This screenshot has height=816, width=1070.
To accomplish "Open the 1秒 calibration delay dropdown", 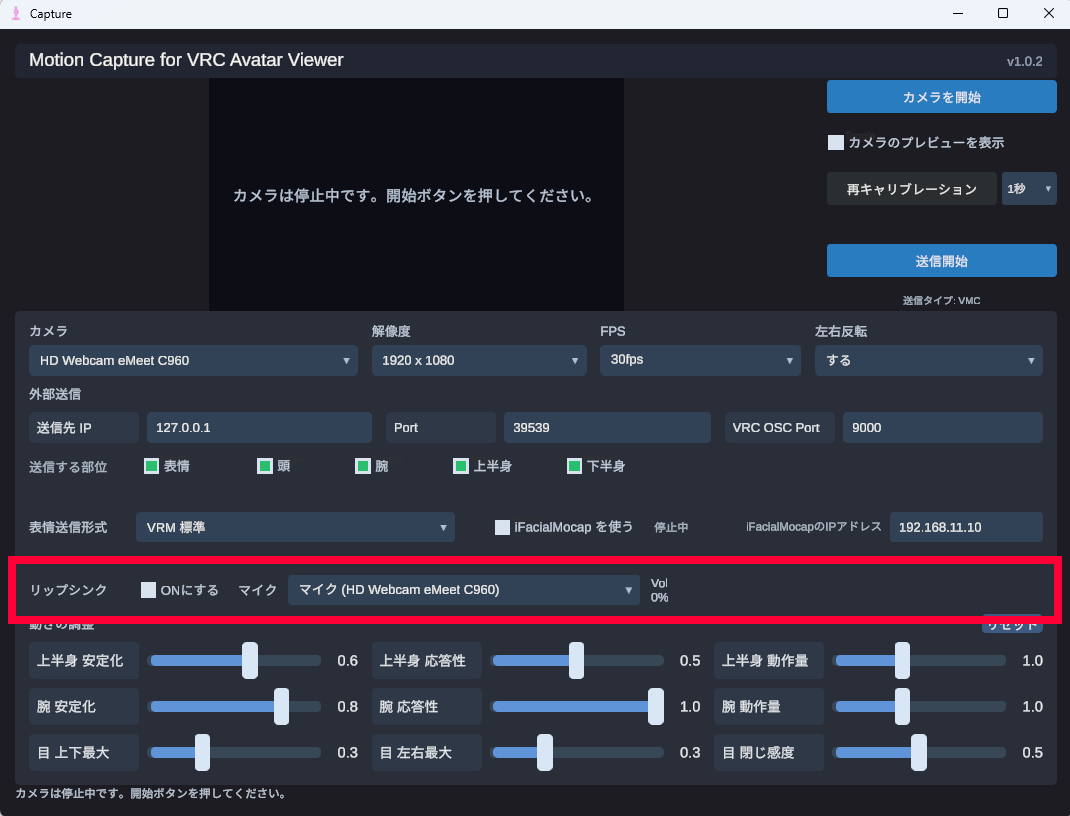I will pyautogui.click(x=1029, y=189).
